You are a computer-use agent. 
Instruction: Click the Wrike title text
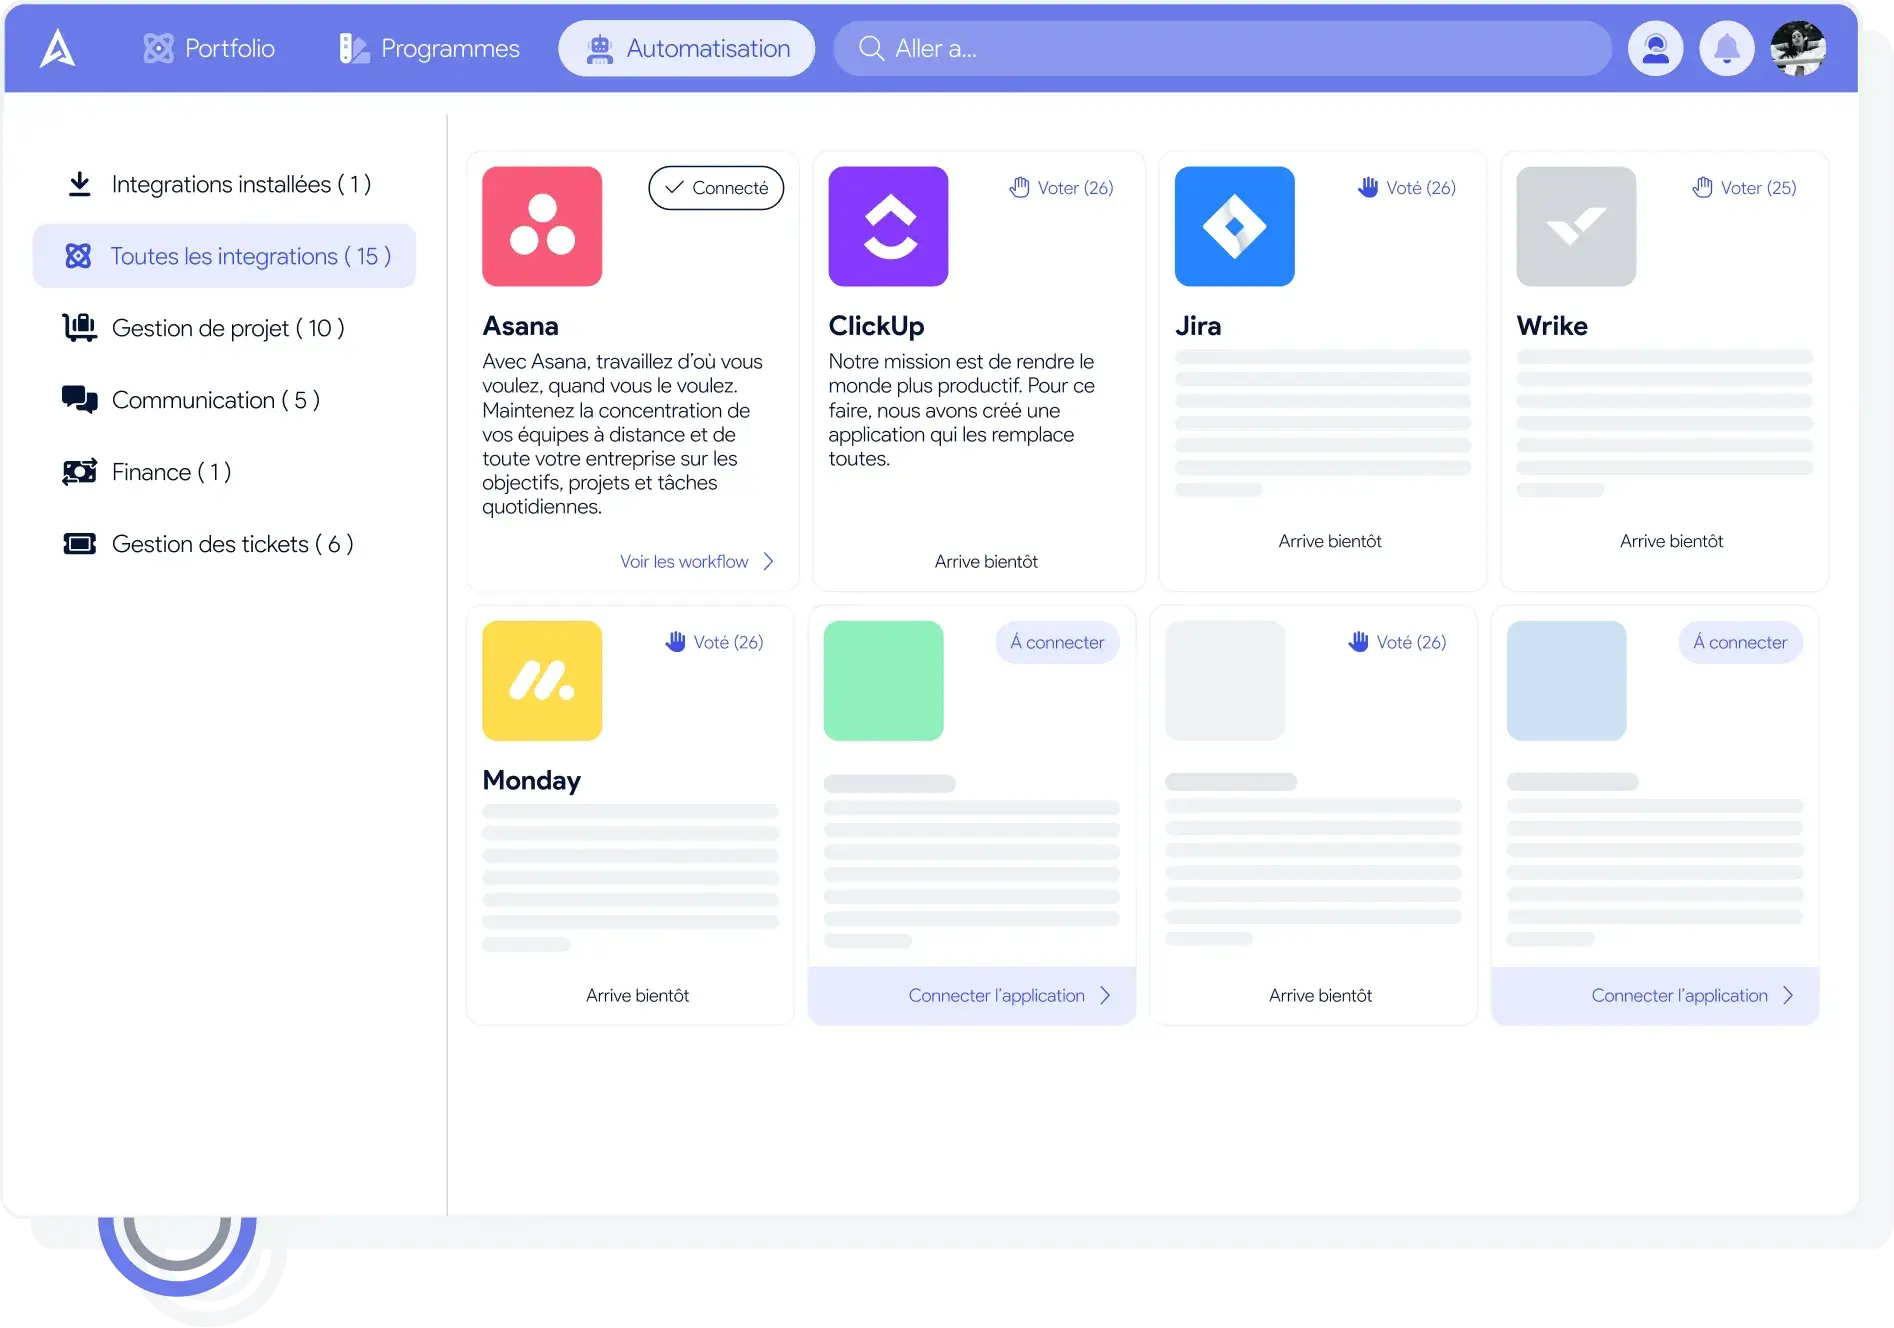click(1552, 326)
